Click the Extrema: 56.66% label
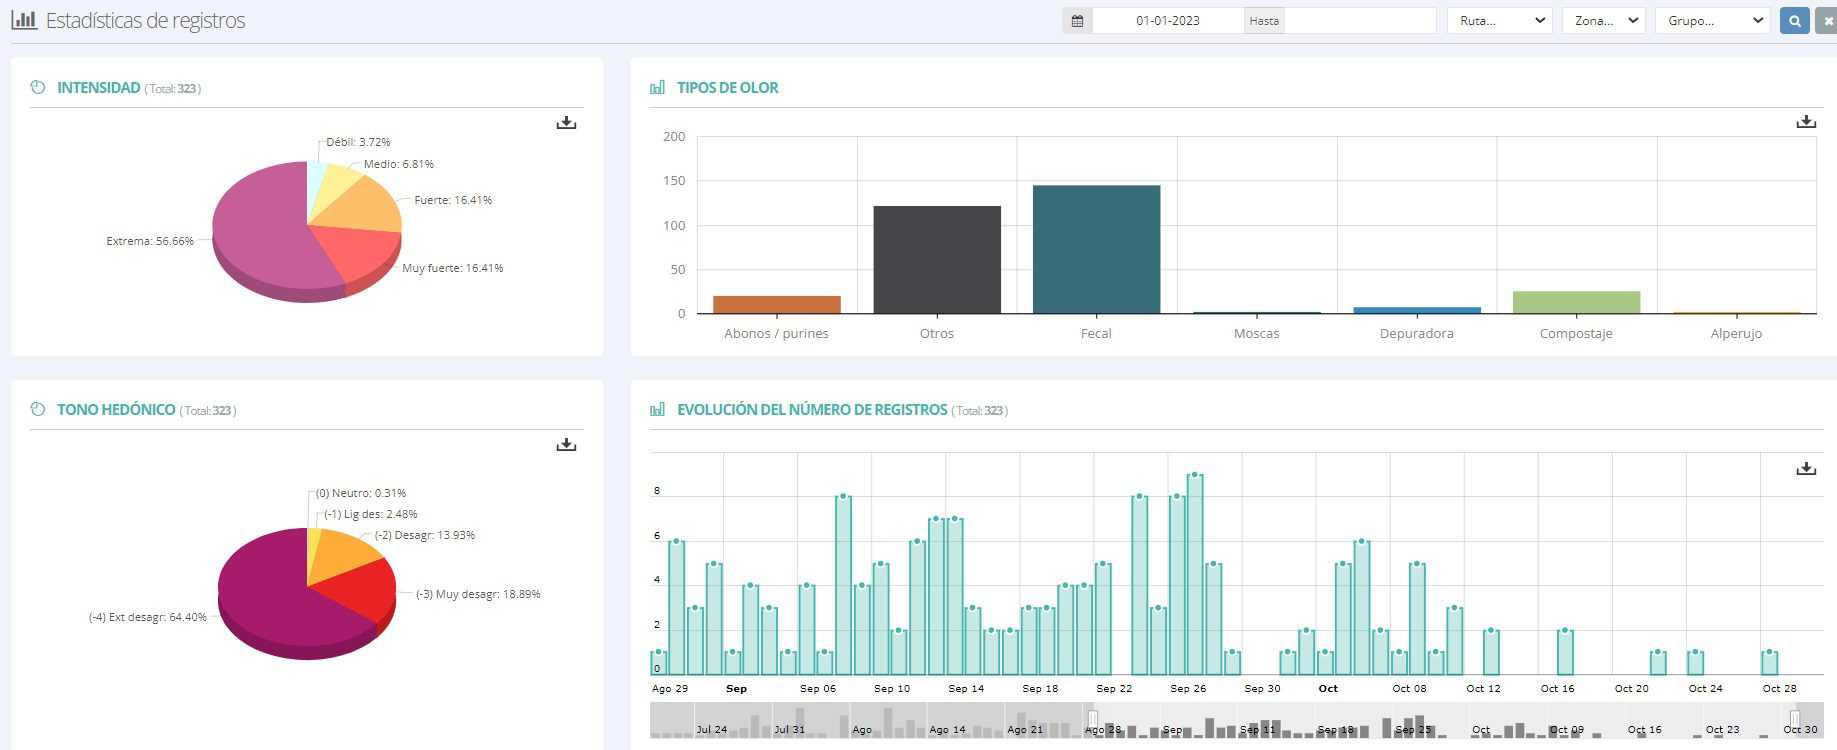This screenshot has height=750, width=1837. click(x=150, y=241)
